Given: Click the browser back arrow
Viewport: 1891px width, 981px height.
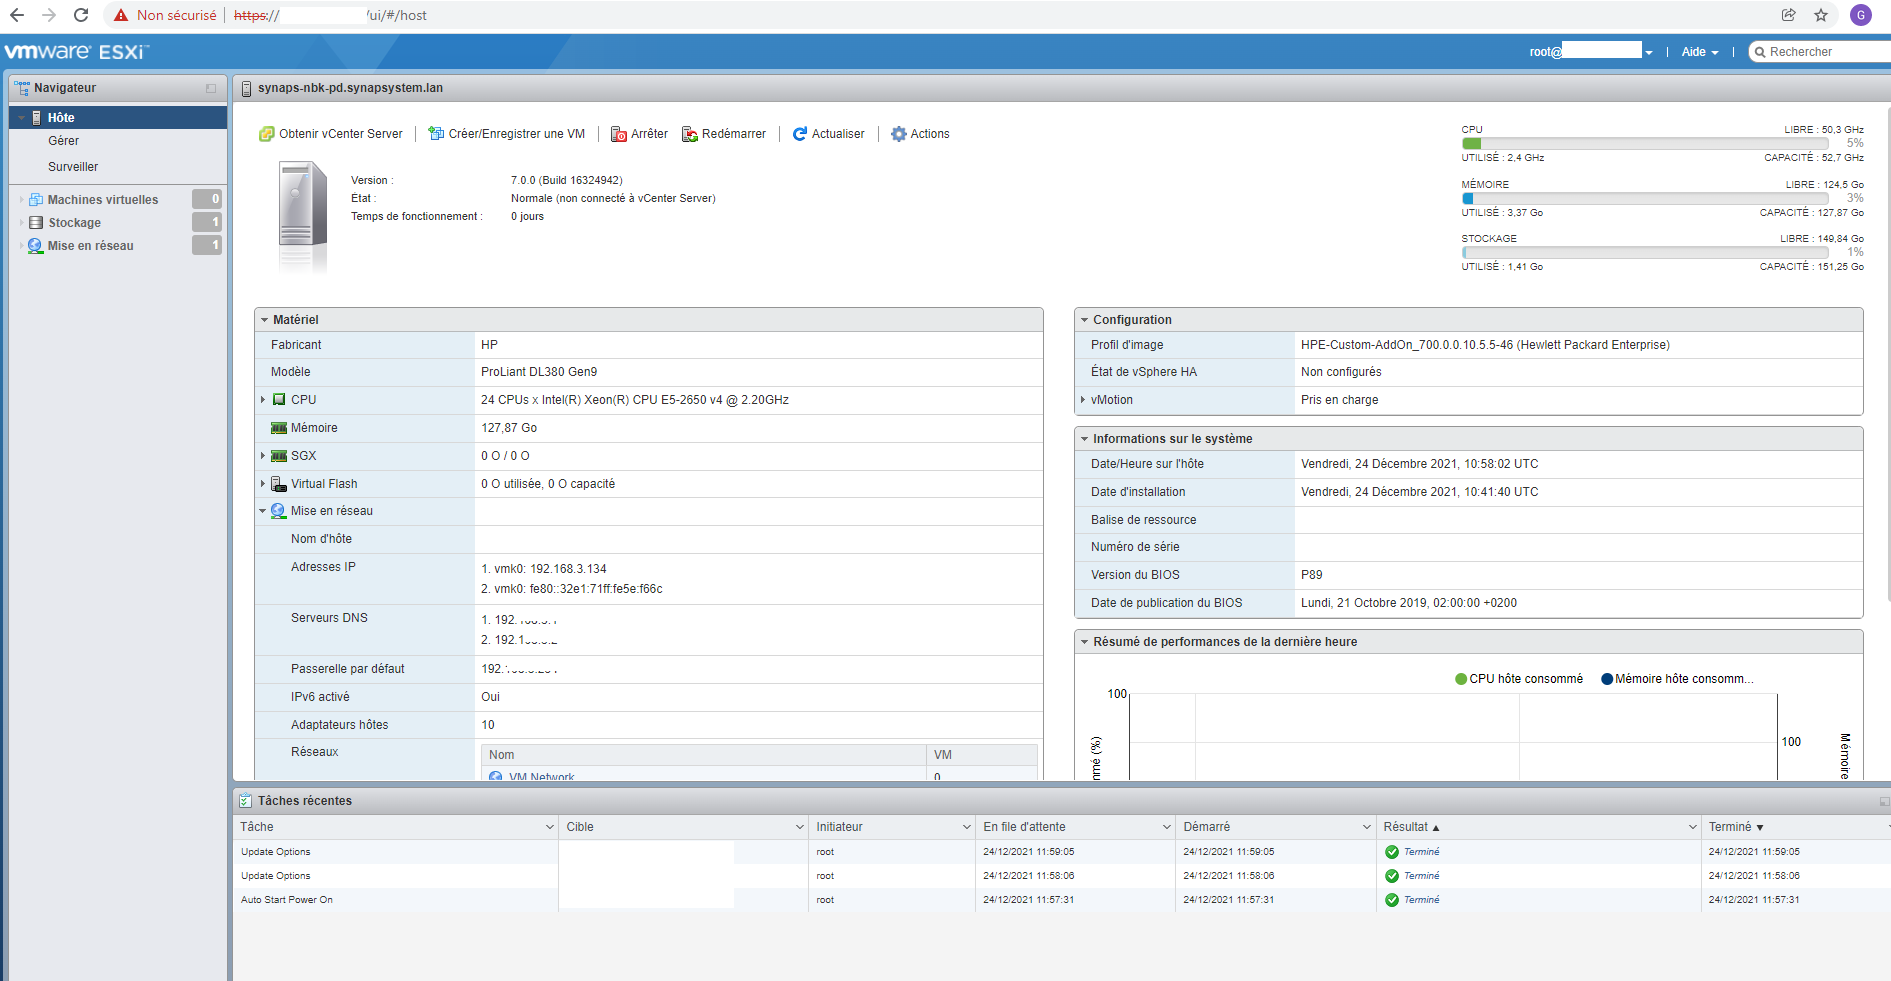Looking at the screenshot, I should click(17, 15).
